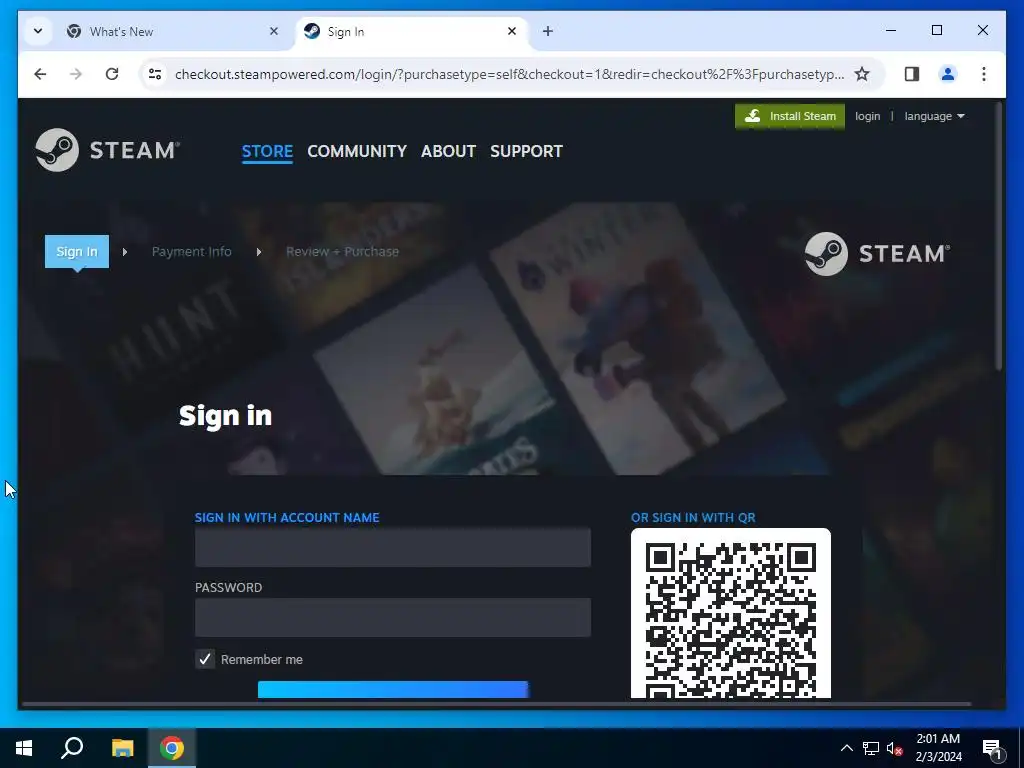Screen dimensions: 1024x768
Task: Switch to the What's New tab
Action: point(174,31)
